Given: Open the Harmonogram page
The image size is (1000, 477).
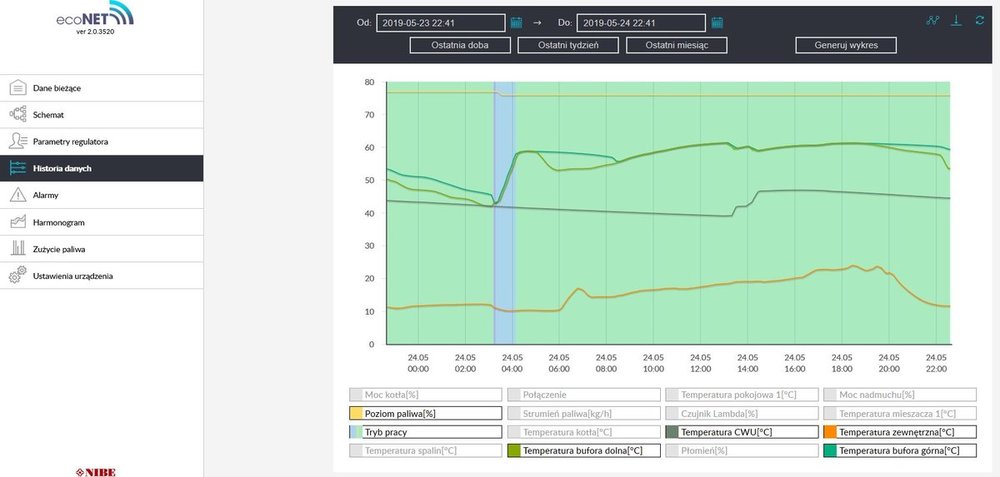Looking at the screenshot, I should tap(56, 222).
